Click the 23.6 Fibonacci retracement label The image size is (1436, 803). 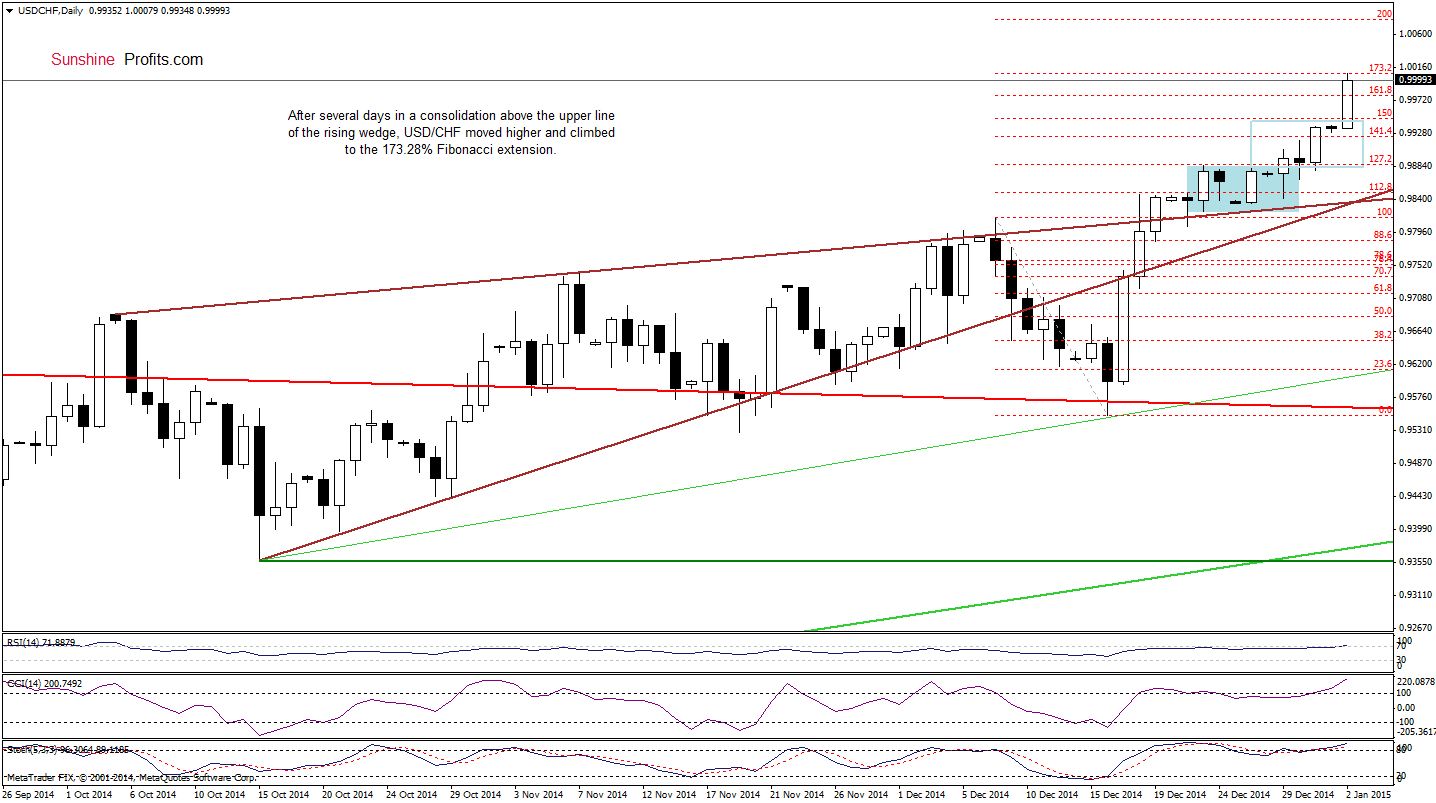click(x=1382, y=364)
